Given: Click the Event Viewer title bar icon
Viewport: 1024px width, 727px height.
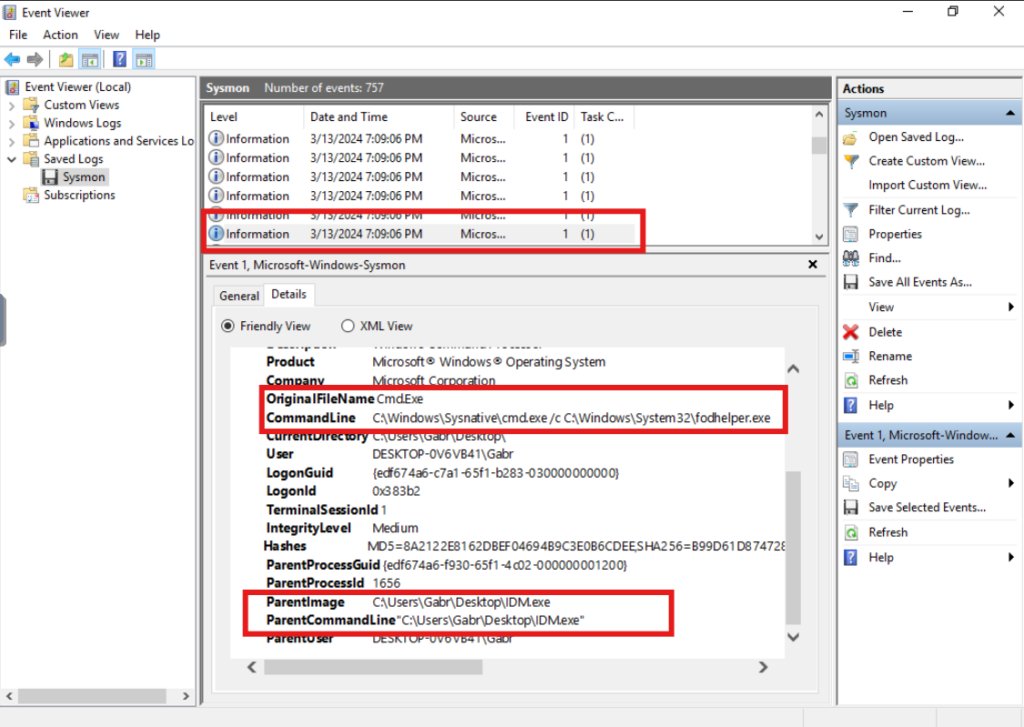Looking at the screenshot, I should tap(10, 12).
